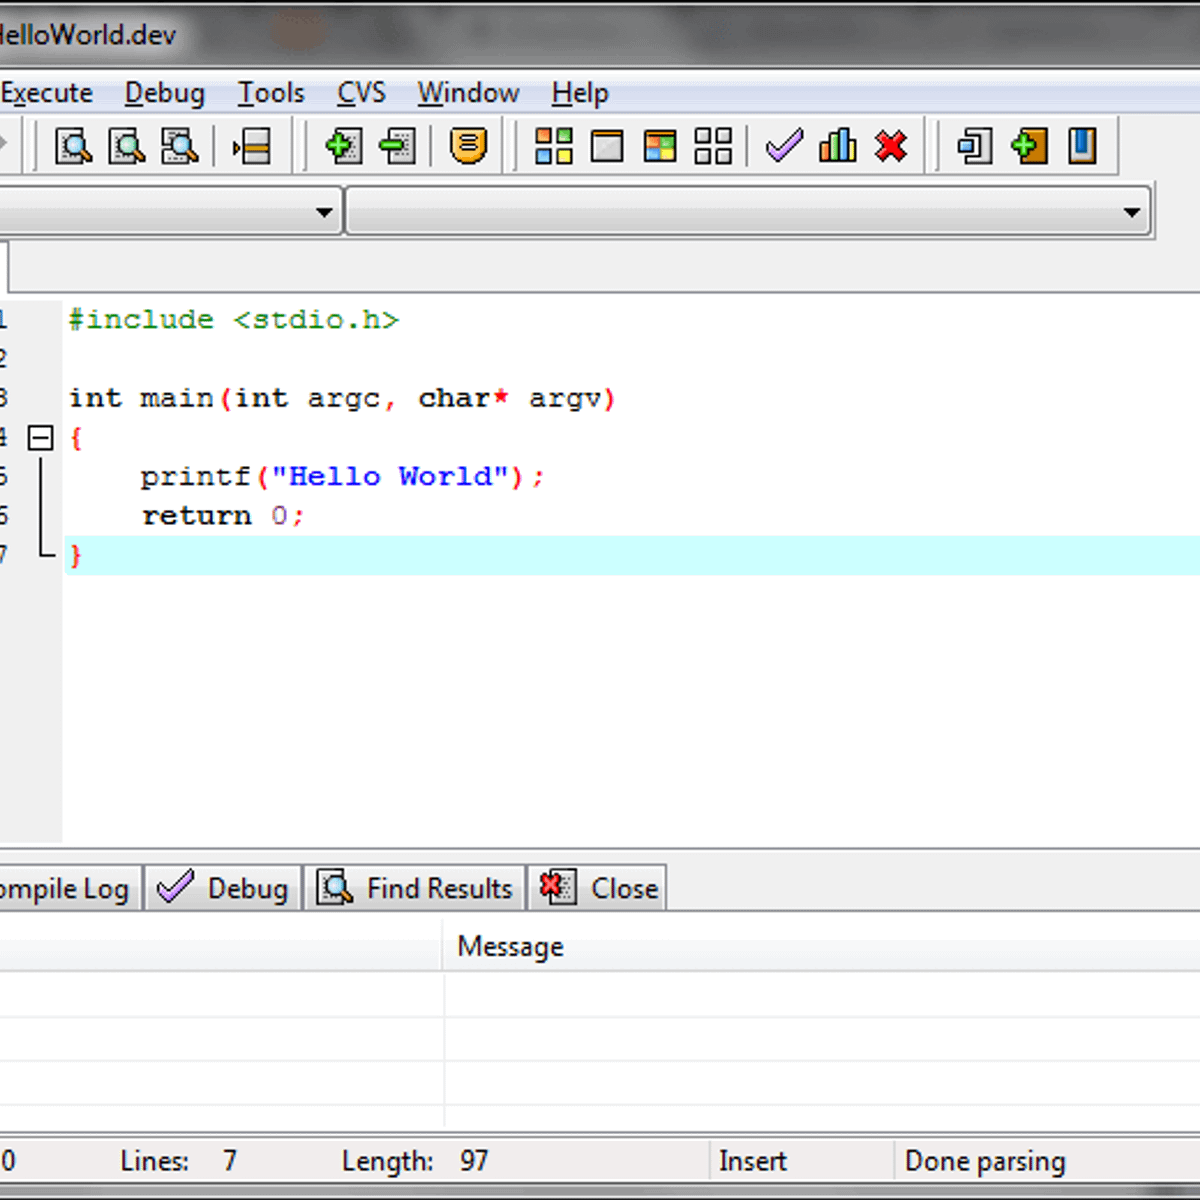Click the purple checkmark Debug toolbar icon
The width and height of the screenshot is (1200, 1200).
click(784, 147)
